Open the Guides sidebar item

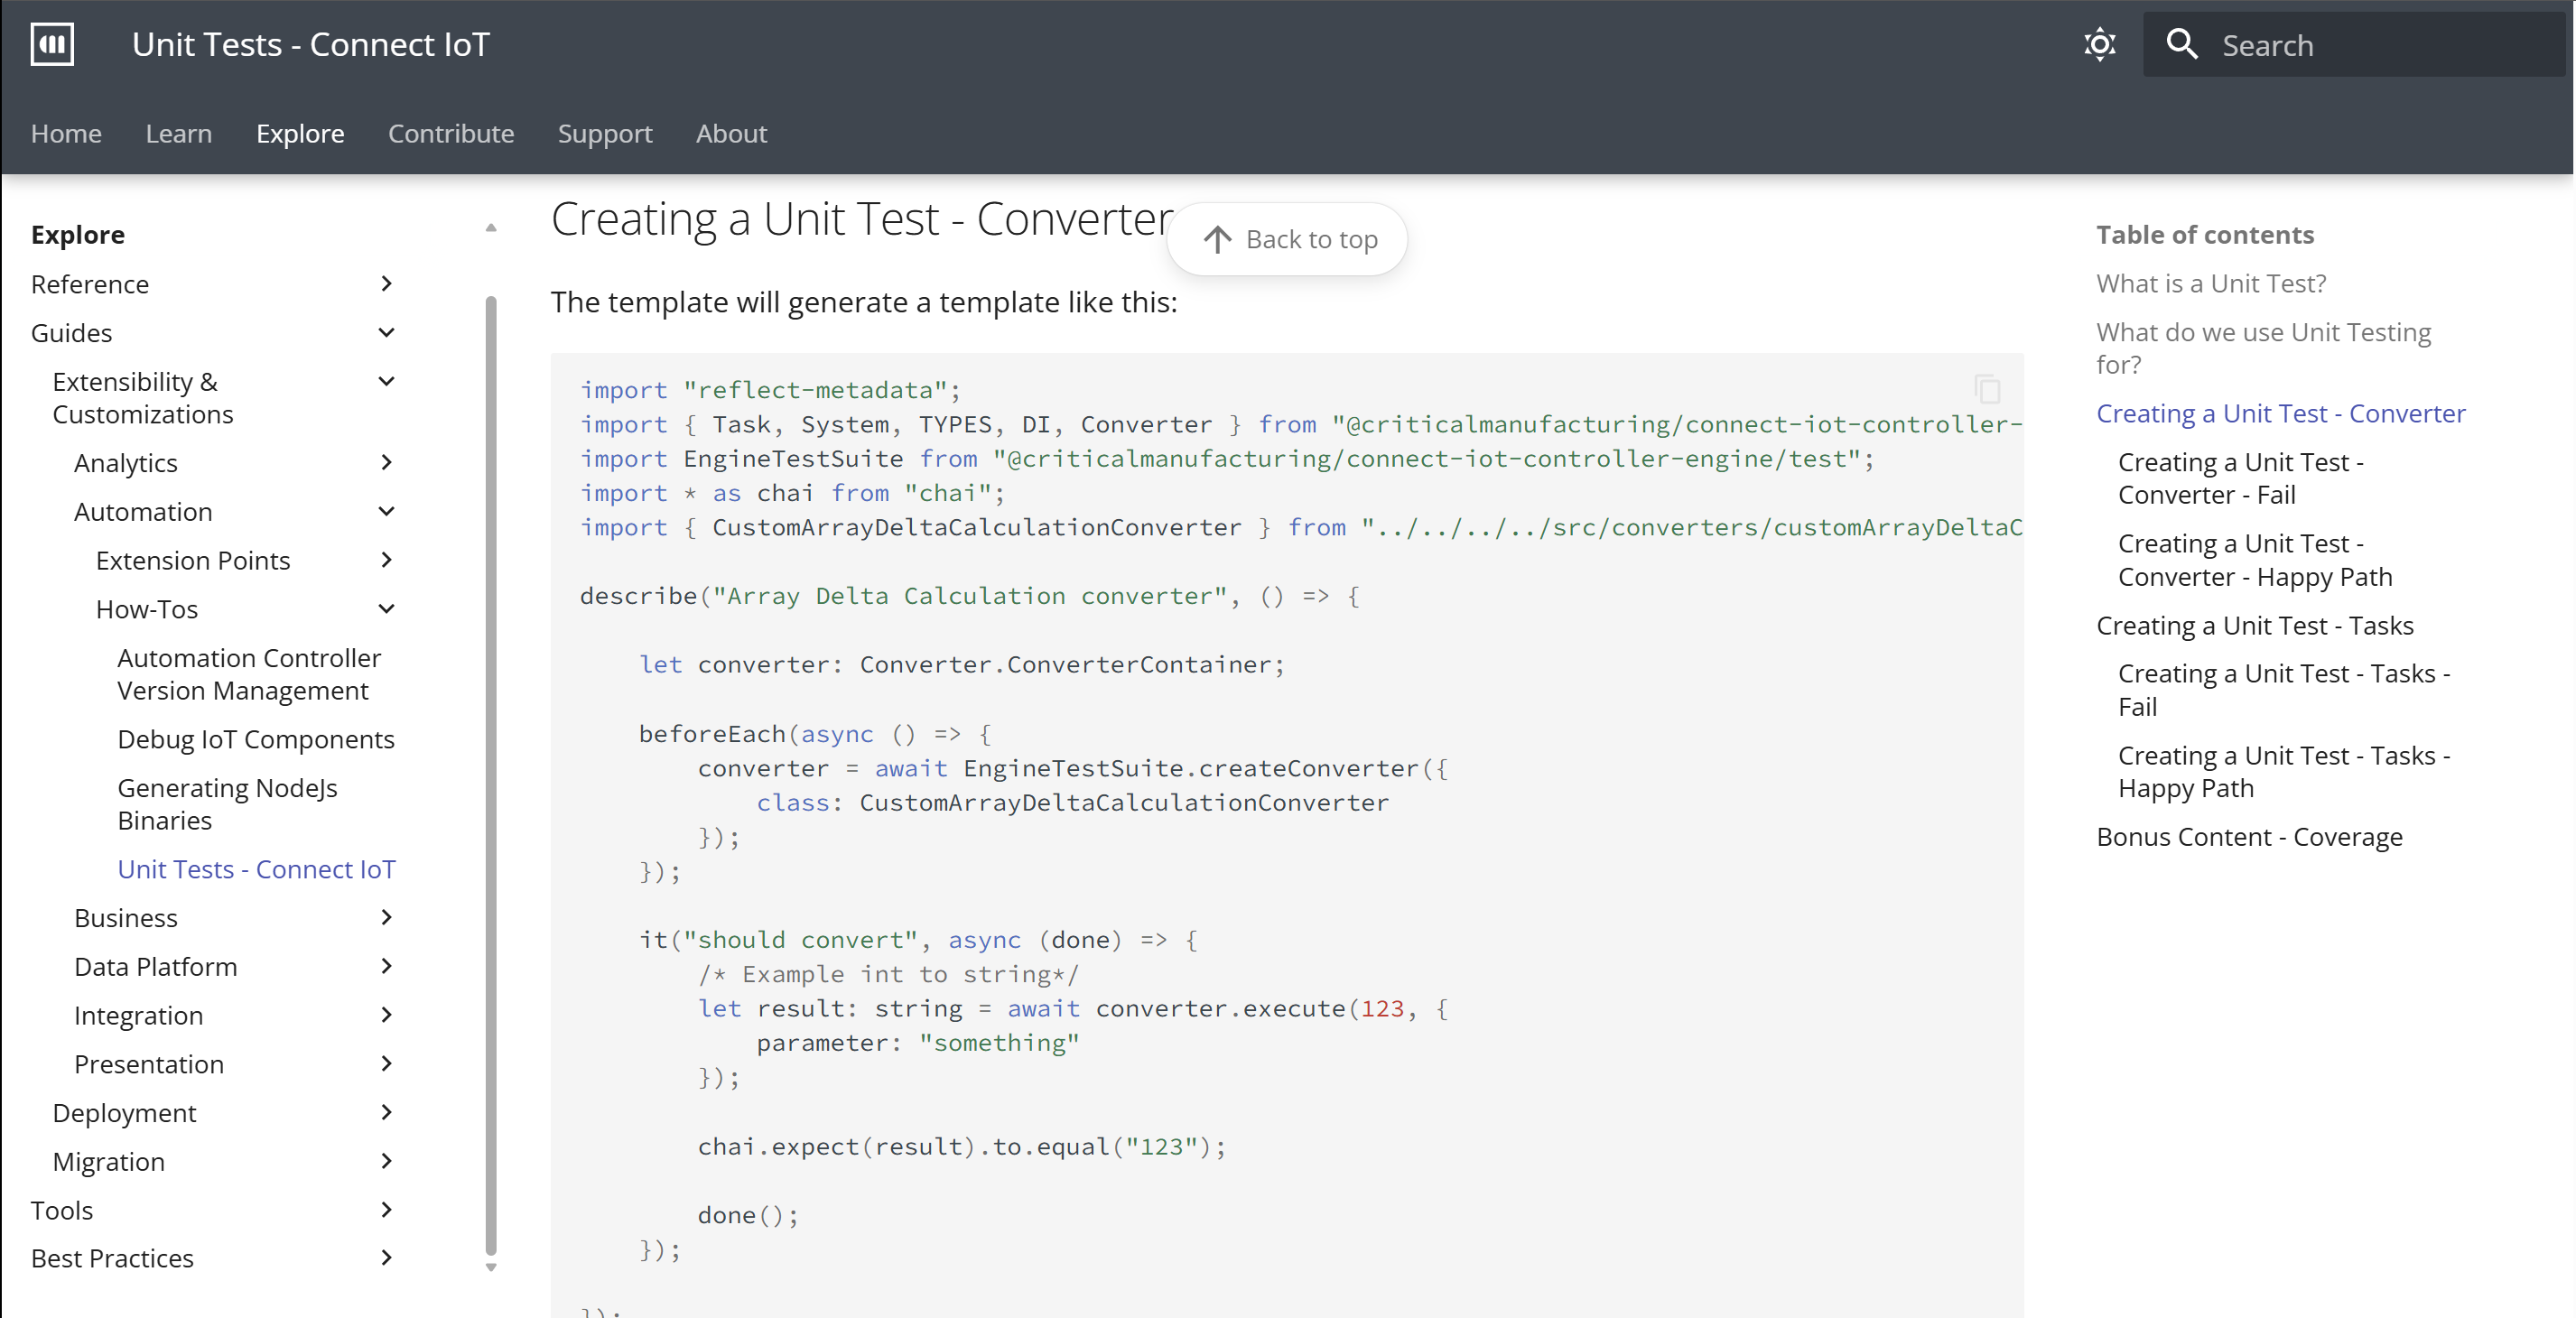[72, 333]
